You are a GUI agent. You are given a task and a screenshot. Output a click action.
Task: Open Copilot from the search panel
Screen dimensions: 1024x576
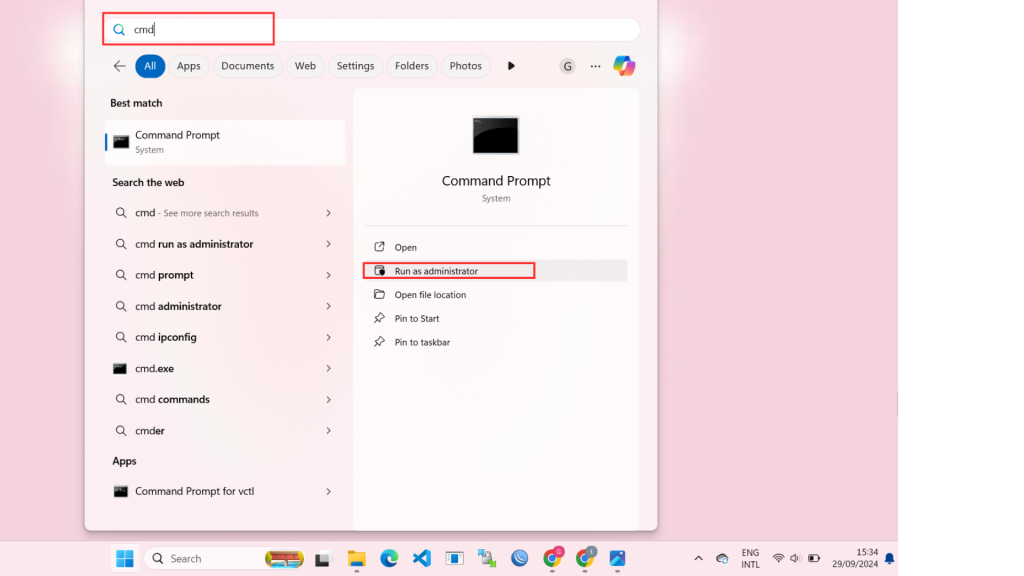(624, 66)
